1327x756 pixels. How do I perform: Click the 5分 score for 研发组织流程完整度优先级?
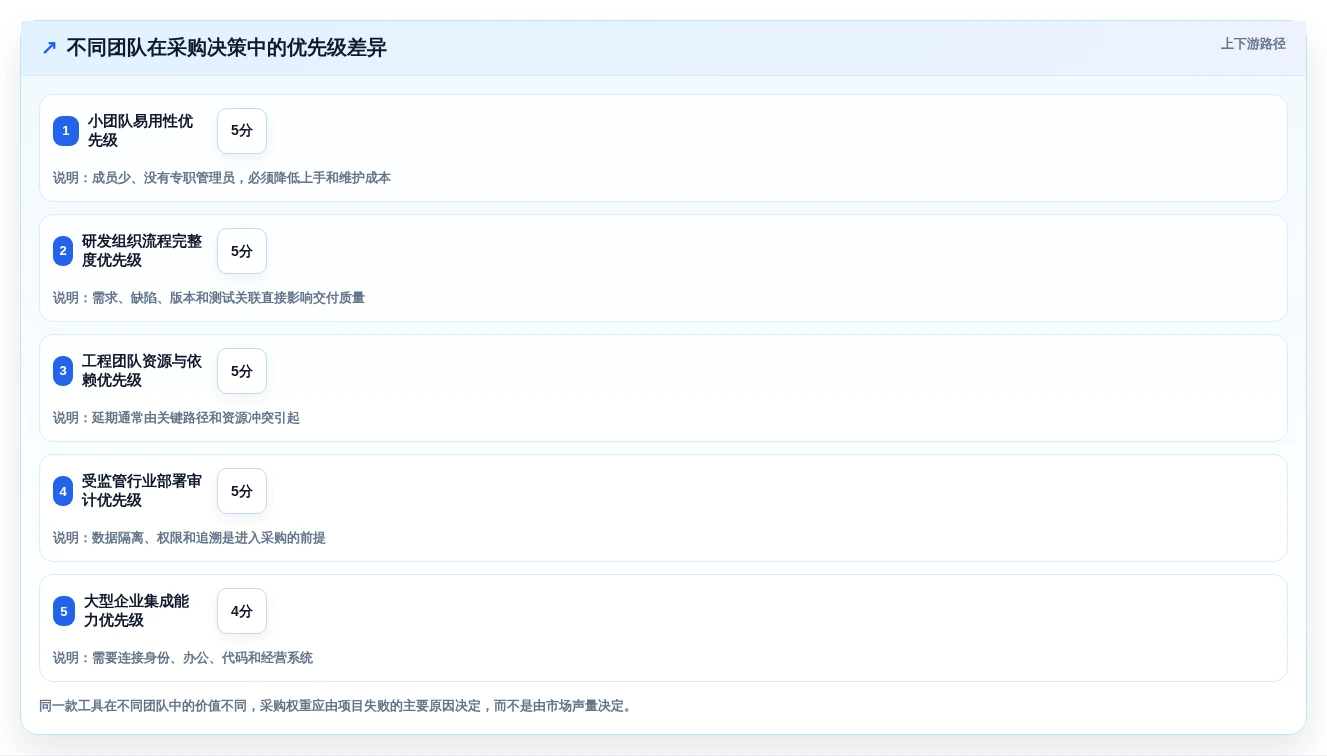242,251
